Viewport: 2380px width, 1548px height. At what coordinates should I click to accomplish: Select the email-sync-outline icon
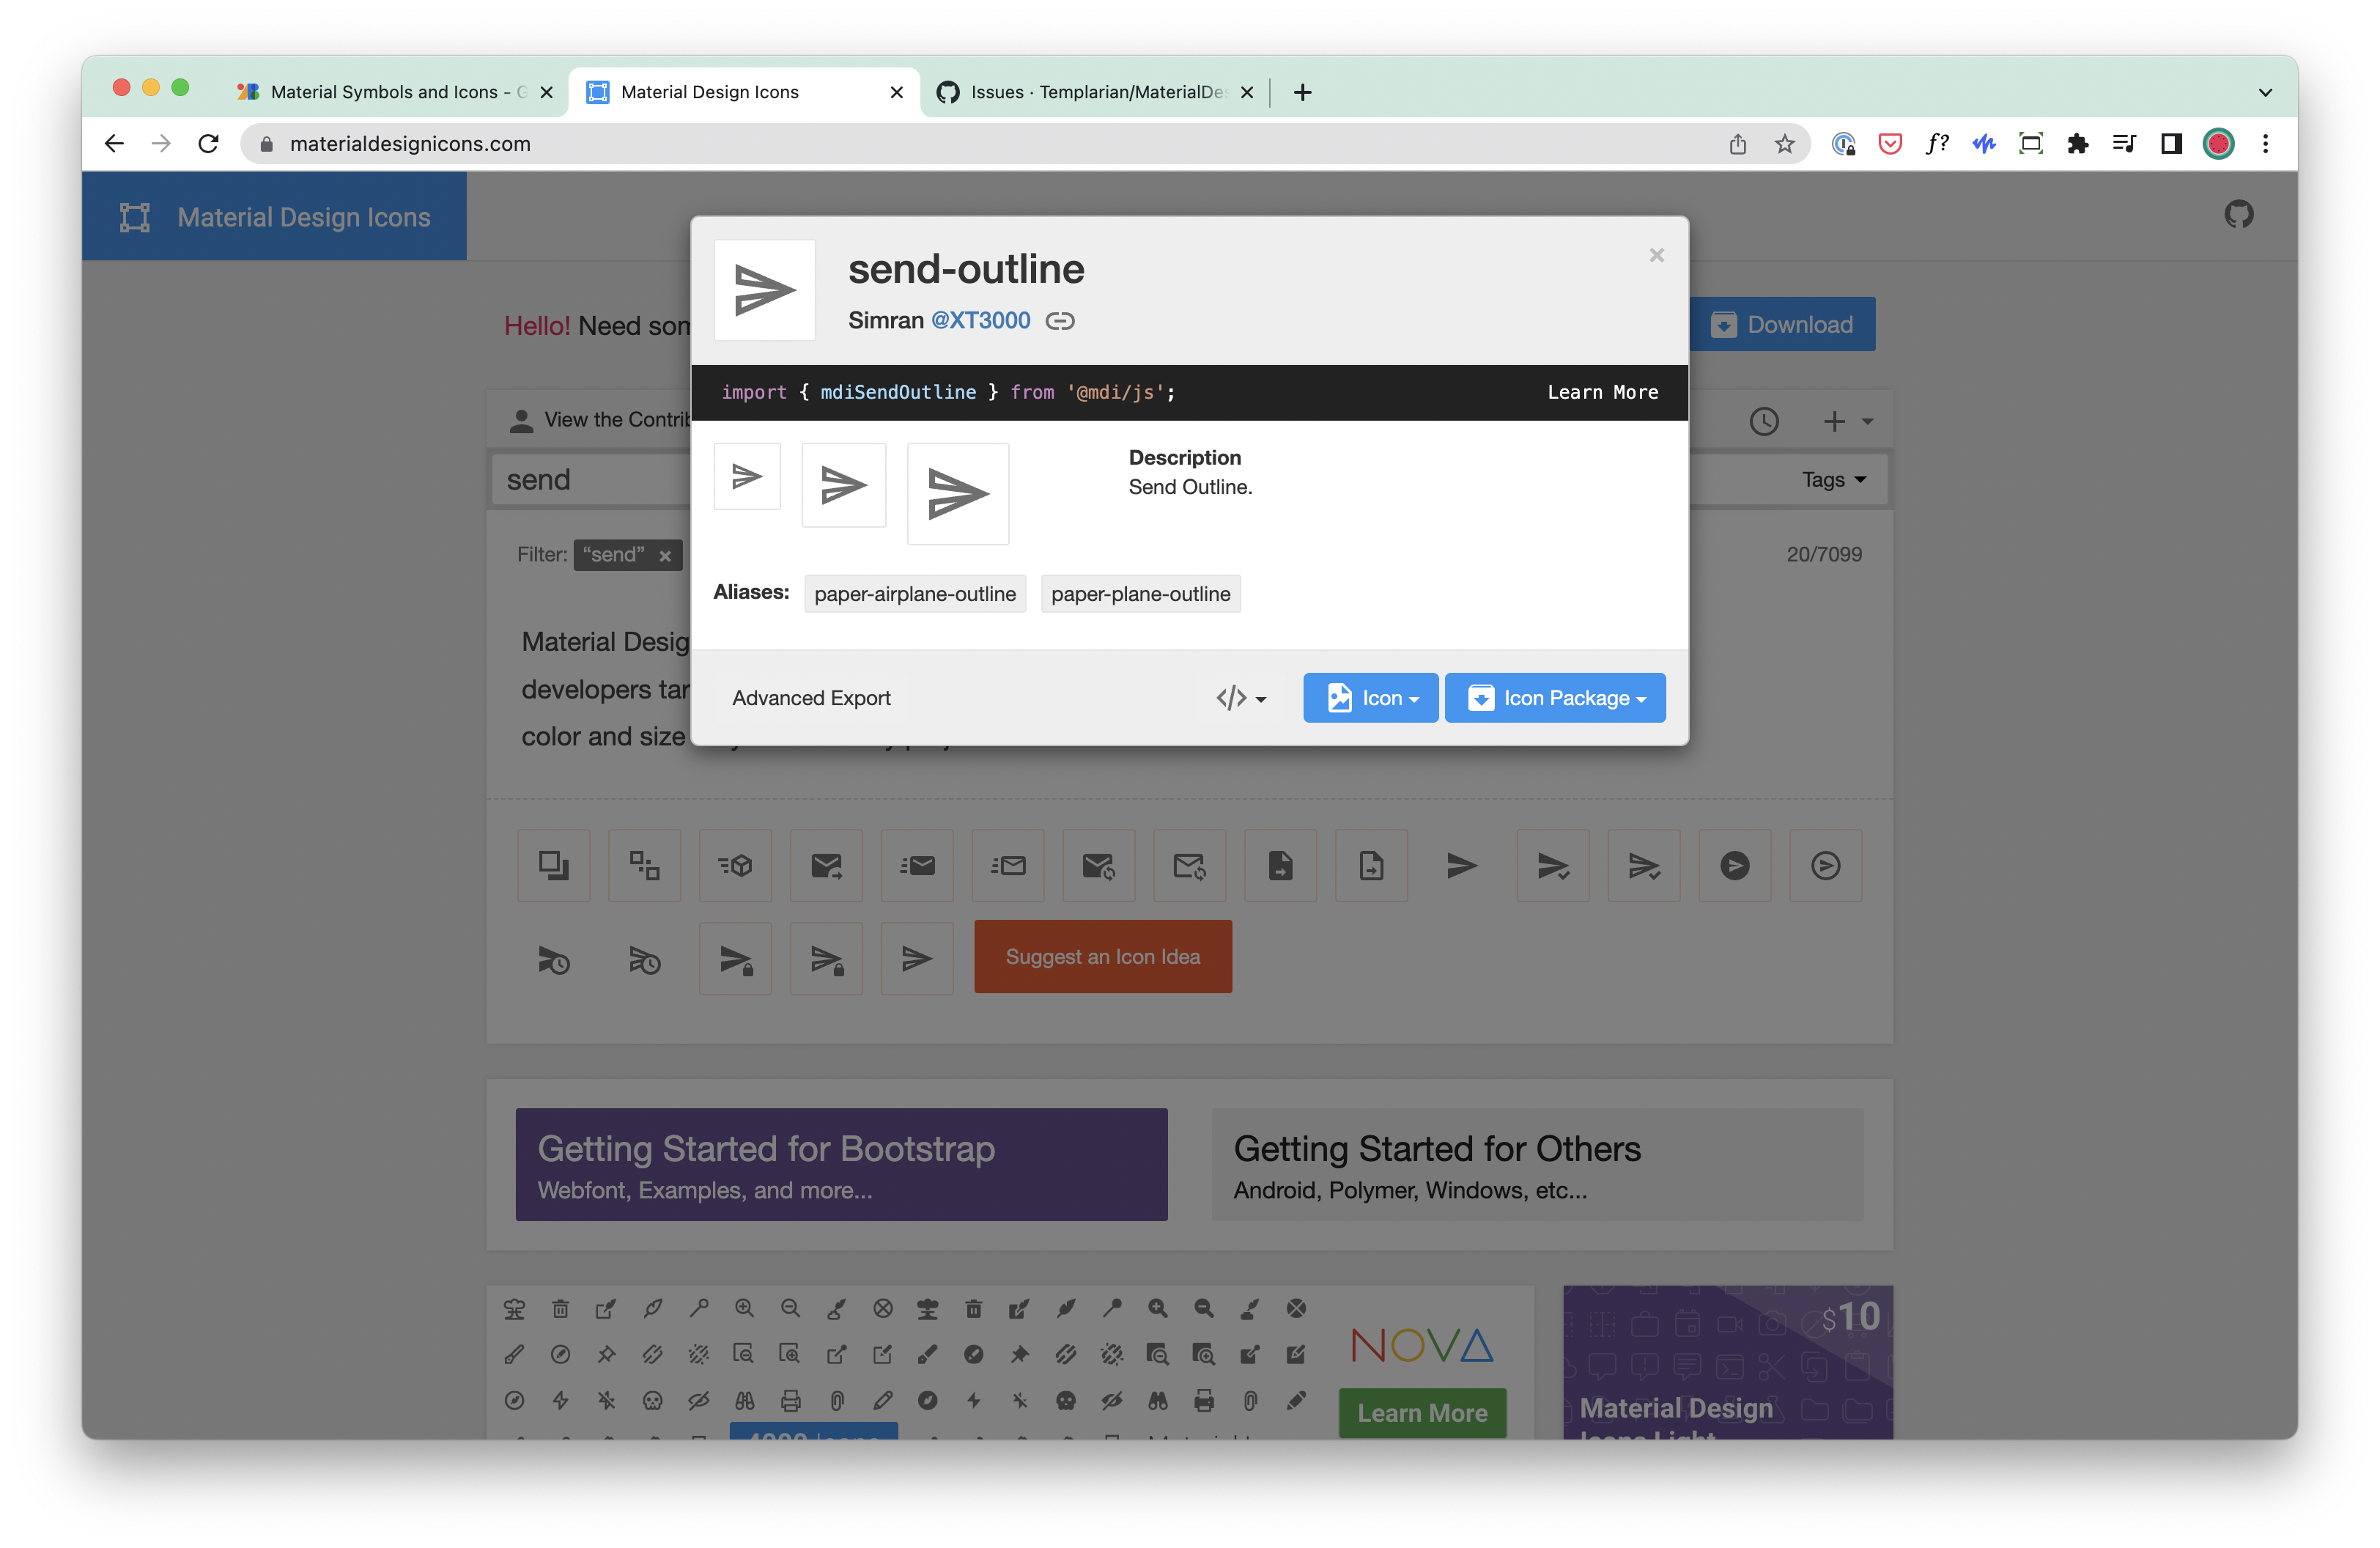pos(1189,865)
